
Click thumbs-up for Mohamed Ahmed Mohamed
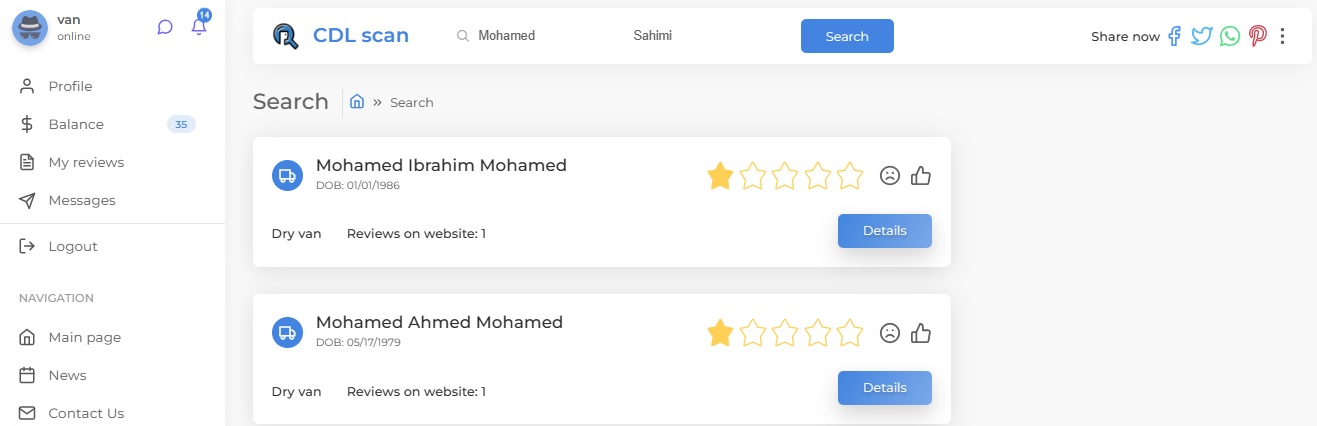[921, 333]
